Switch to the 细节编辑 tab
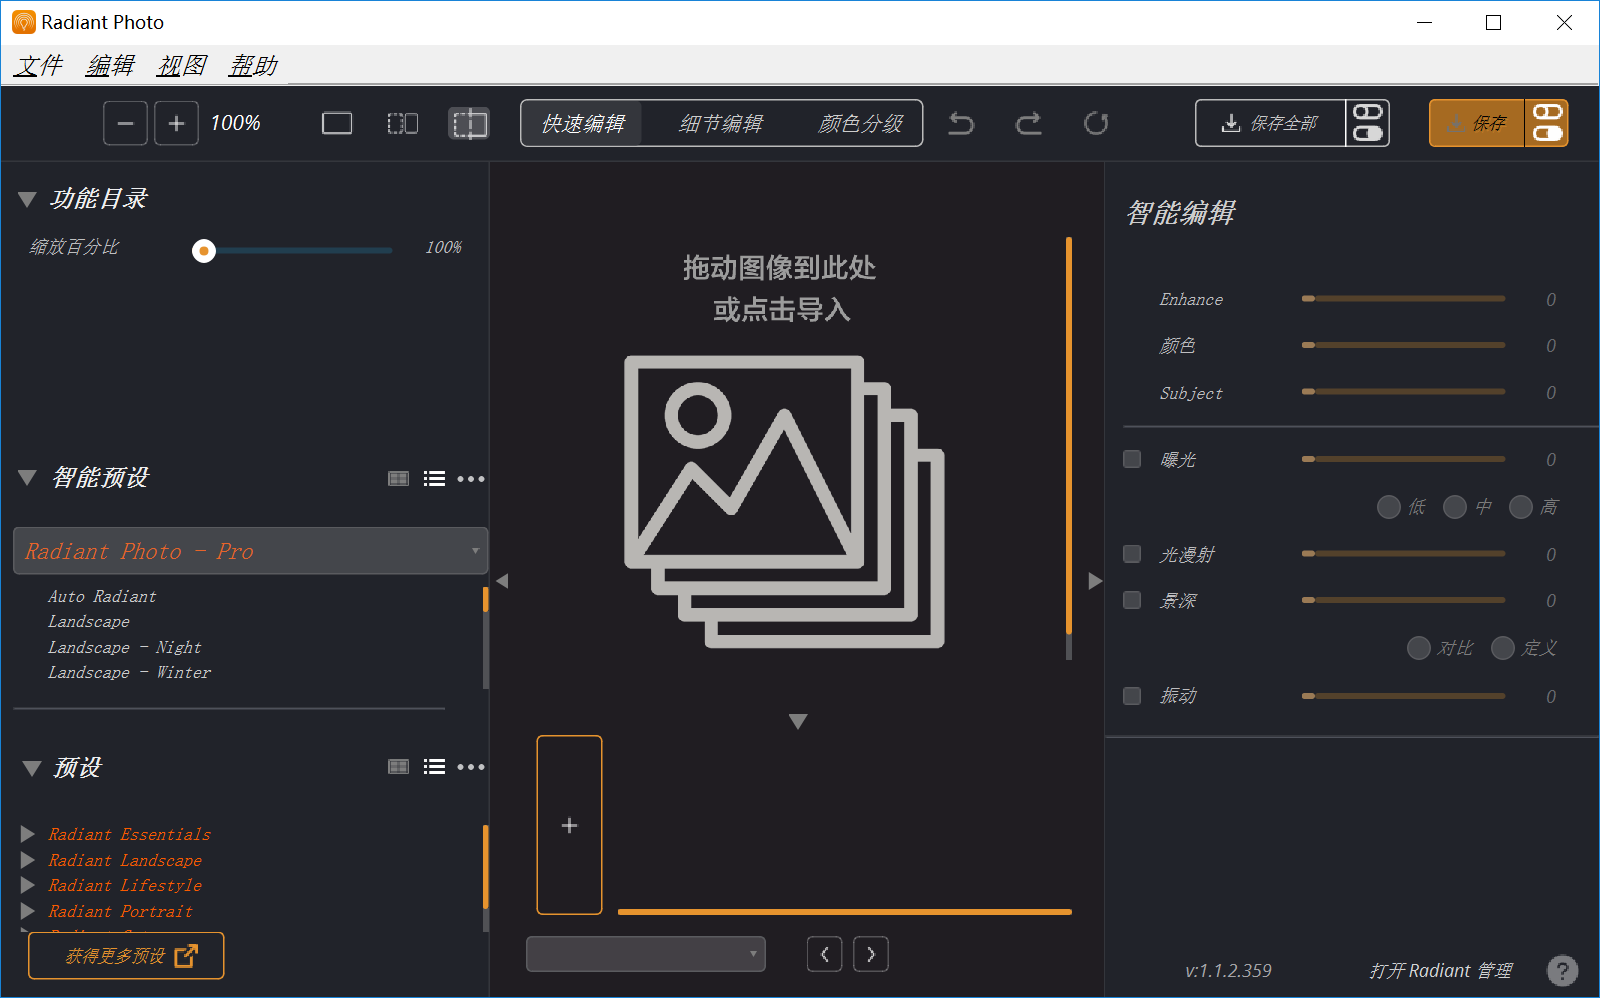 (721, 123)
